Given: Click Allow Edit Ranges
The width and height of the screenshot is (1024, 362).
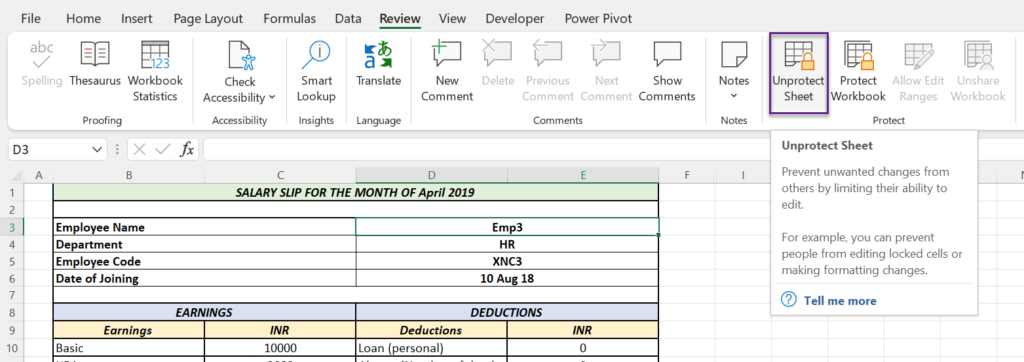Looking at the screenshot, I should click(x=918, y=72).
